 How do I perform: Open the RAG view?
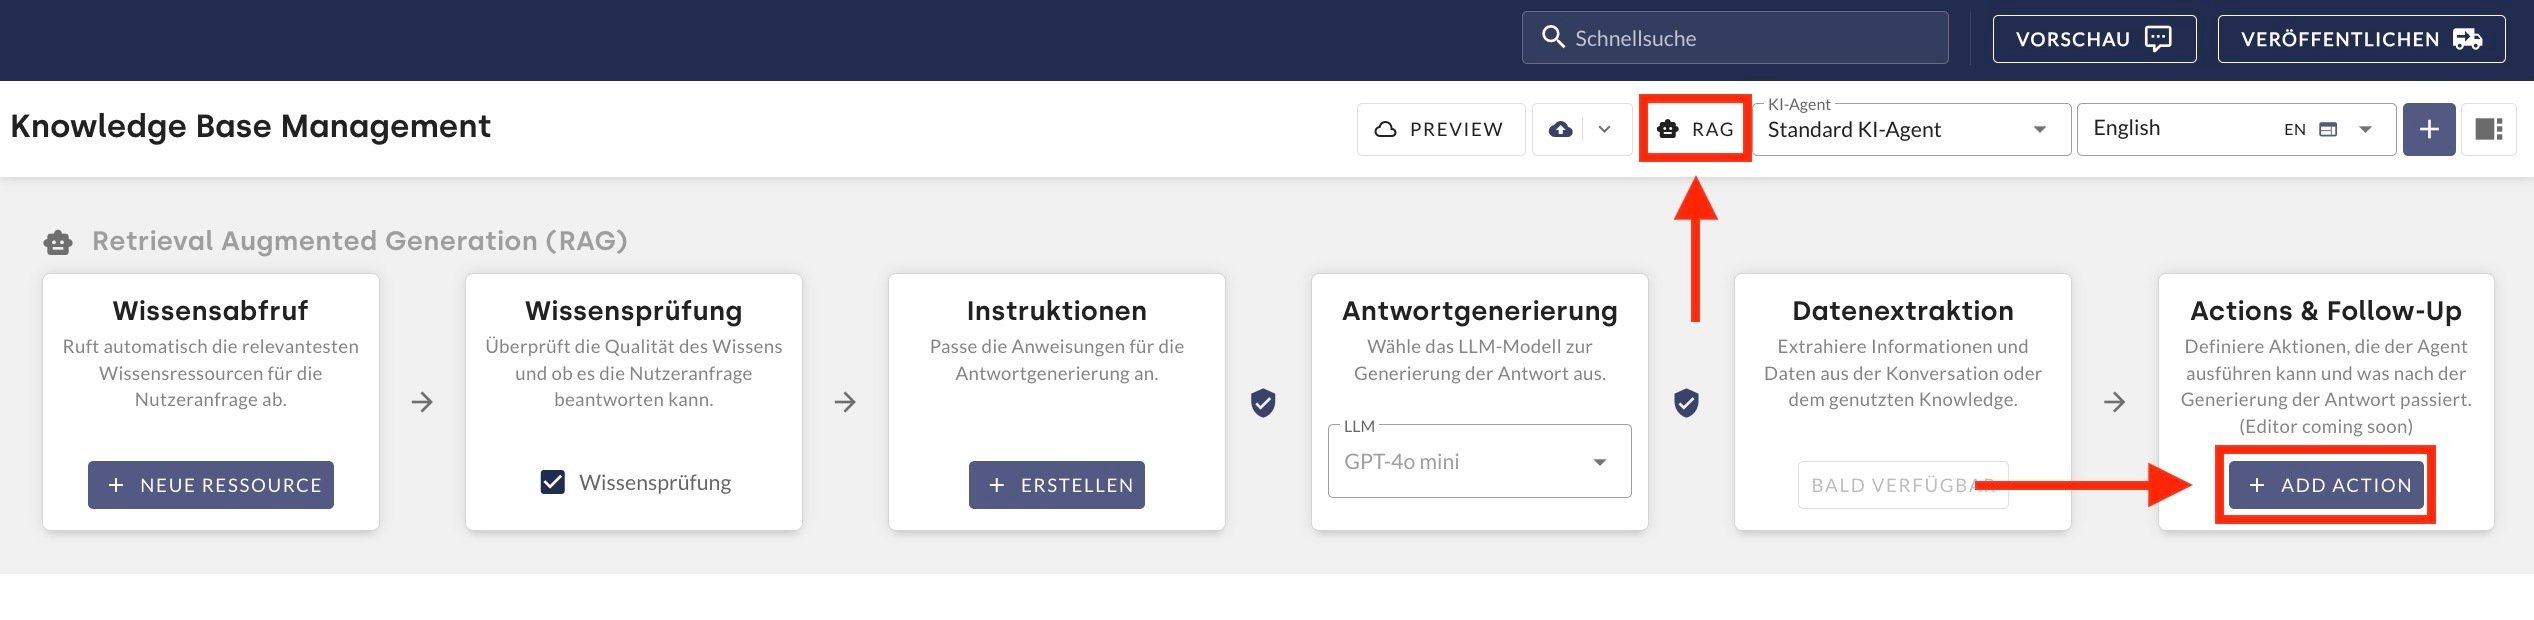click(x=1696, y=129)
